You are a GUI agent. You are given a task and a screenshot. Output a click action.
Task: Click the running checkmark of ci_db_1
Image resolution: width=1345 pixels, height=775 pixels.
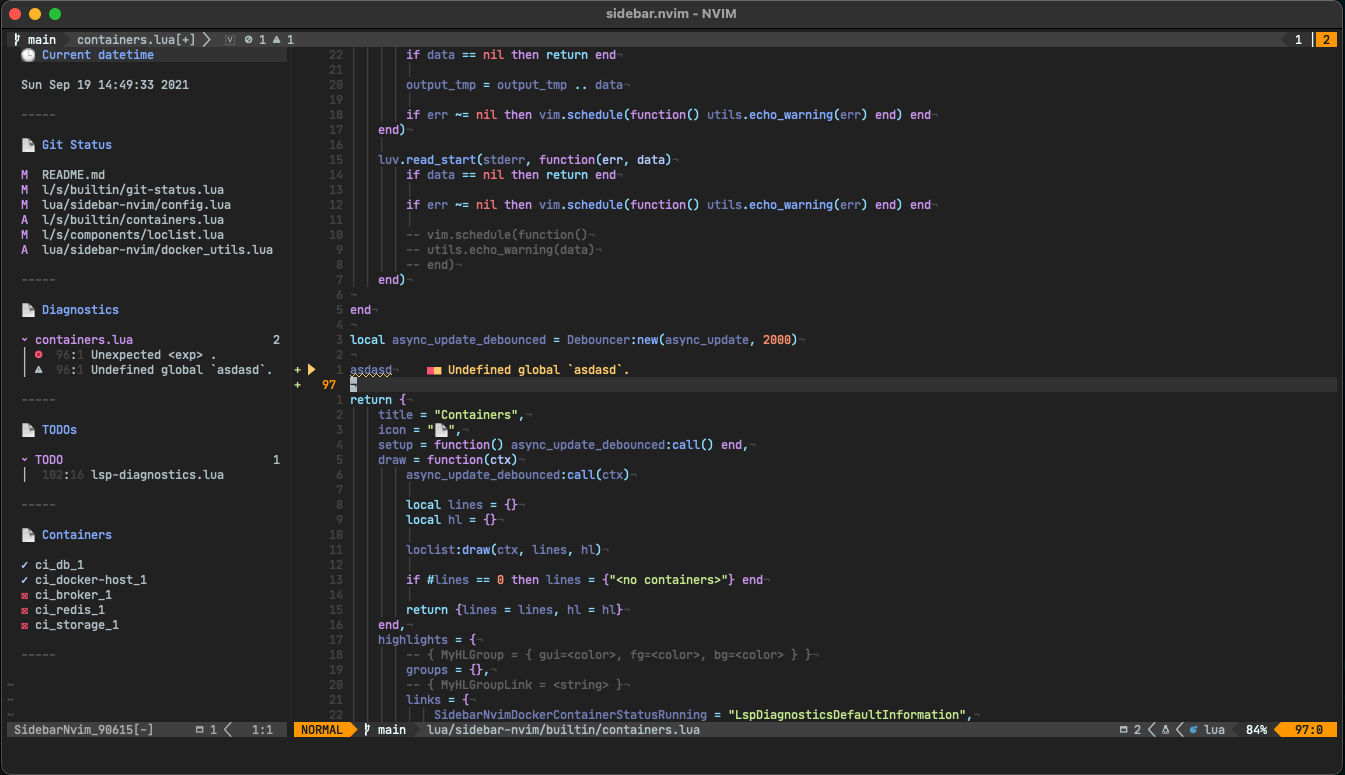[x=25, y=565]
